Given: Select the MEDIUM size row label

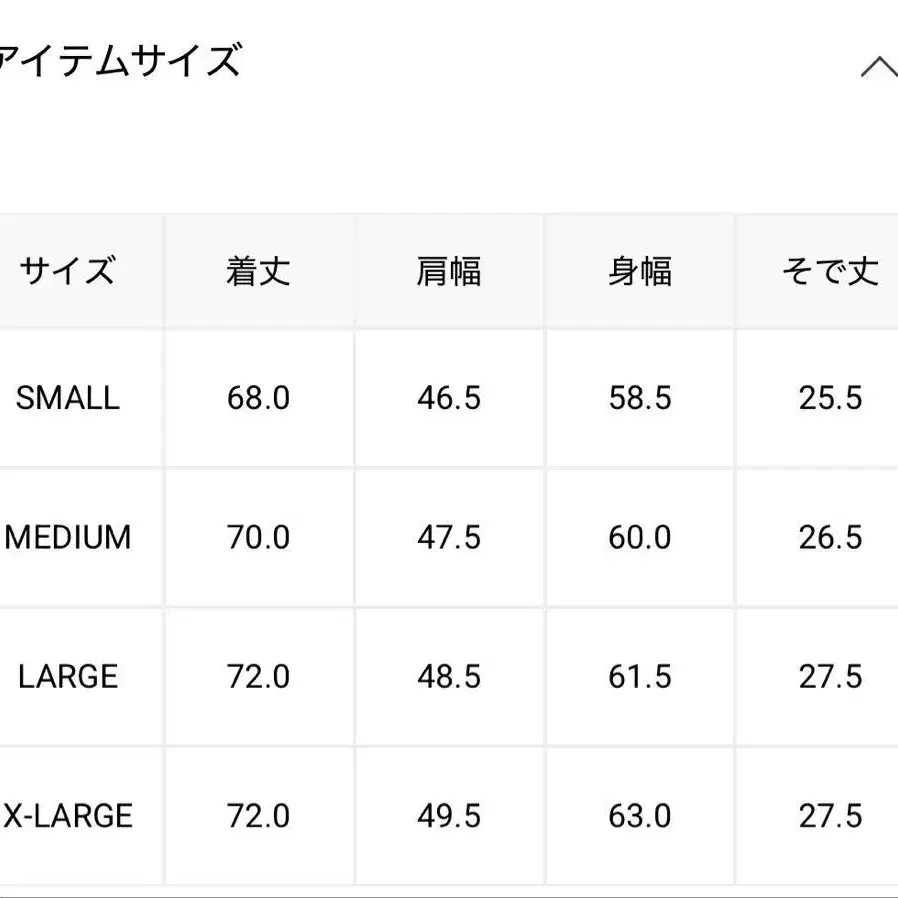Looking at the screenshot, I should (x=68, y=537).
